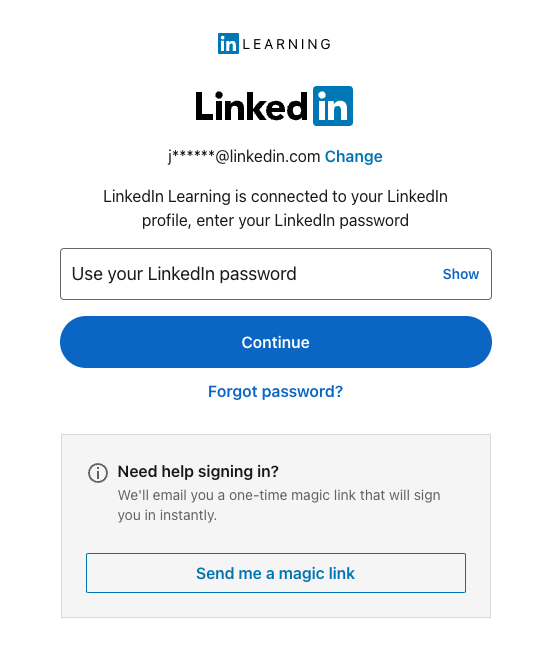This screenshot has height=653, width=554.
Task: Click the "@linkedin.com" portion of the email
Action: tap(268, 157)
